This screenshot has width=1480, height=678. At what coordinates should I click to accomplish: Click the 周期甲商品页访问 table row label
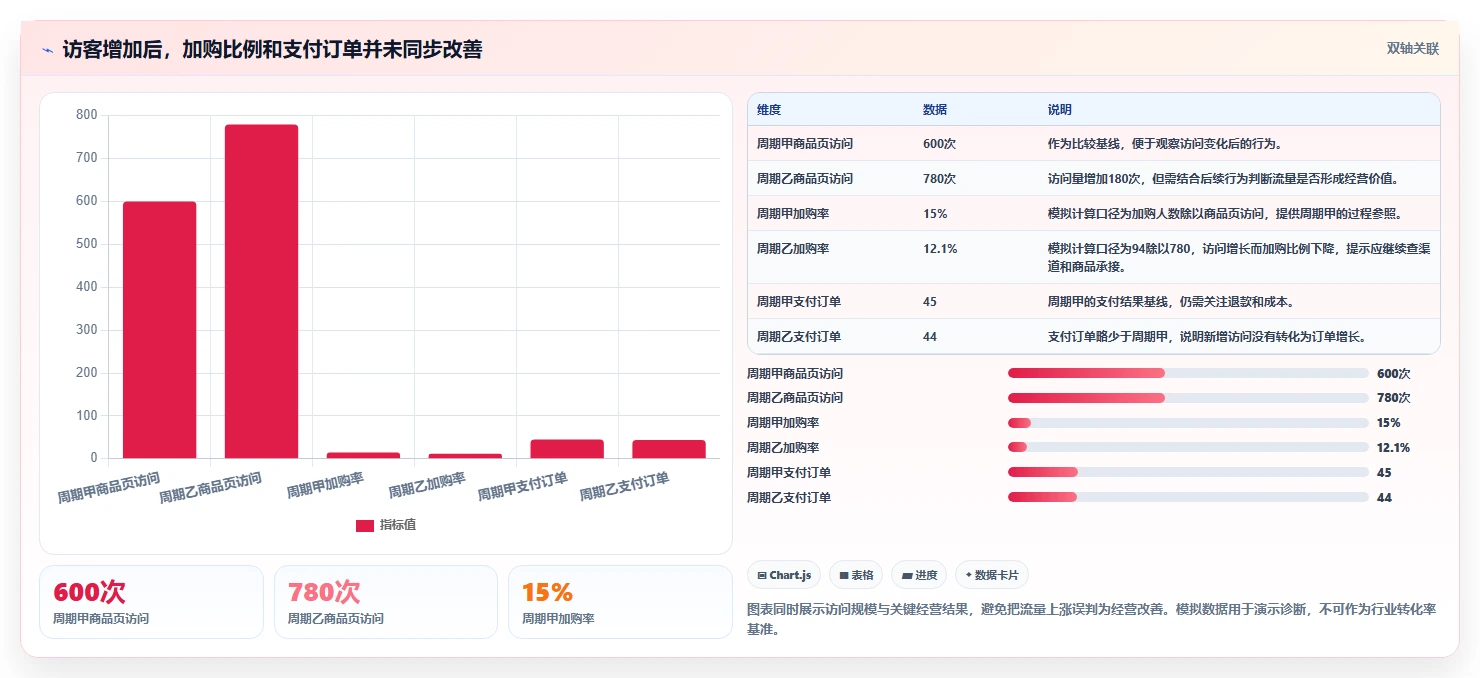805,144
